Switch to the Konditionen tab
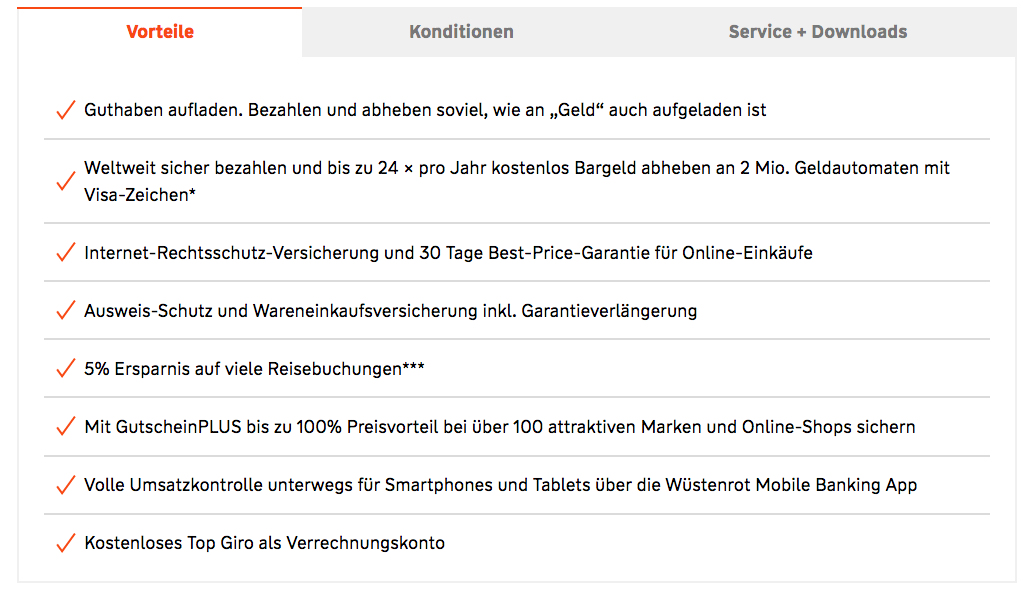This screenshot has width=1028, height=593. click(x=462, y=31)
